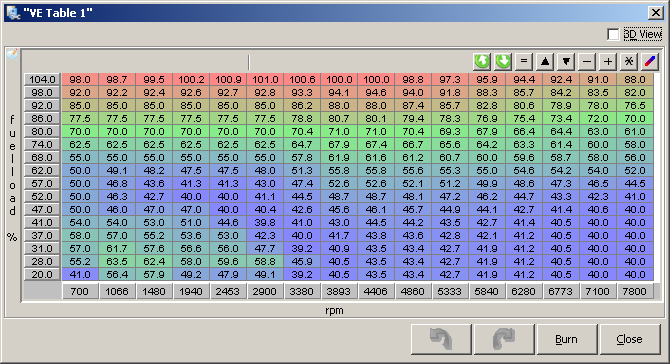Image resolution: width=670 pixels, height=364 pixels.
Task: Select VE cell 100.9 under 2453 rpm
Action: coord(228,79)
